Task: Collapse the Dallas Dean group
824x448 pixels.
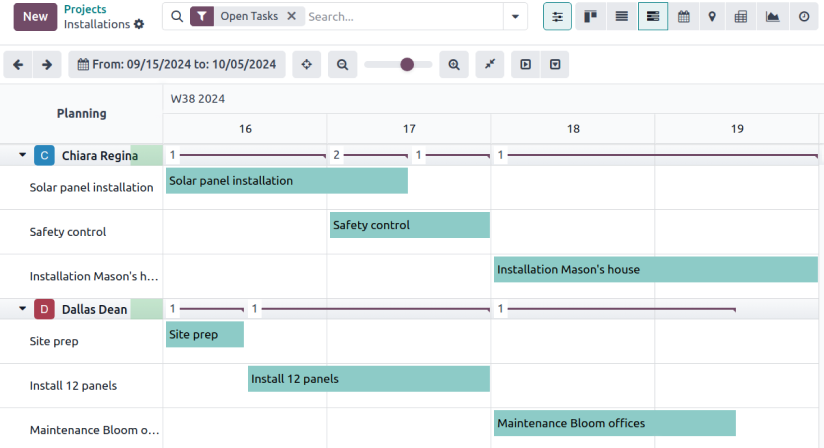Action: (x=22, y=309)
